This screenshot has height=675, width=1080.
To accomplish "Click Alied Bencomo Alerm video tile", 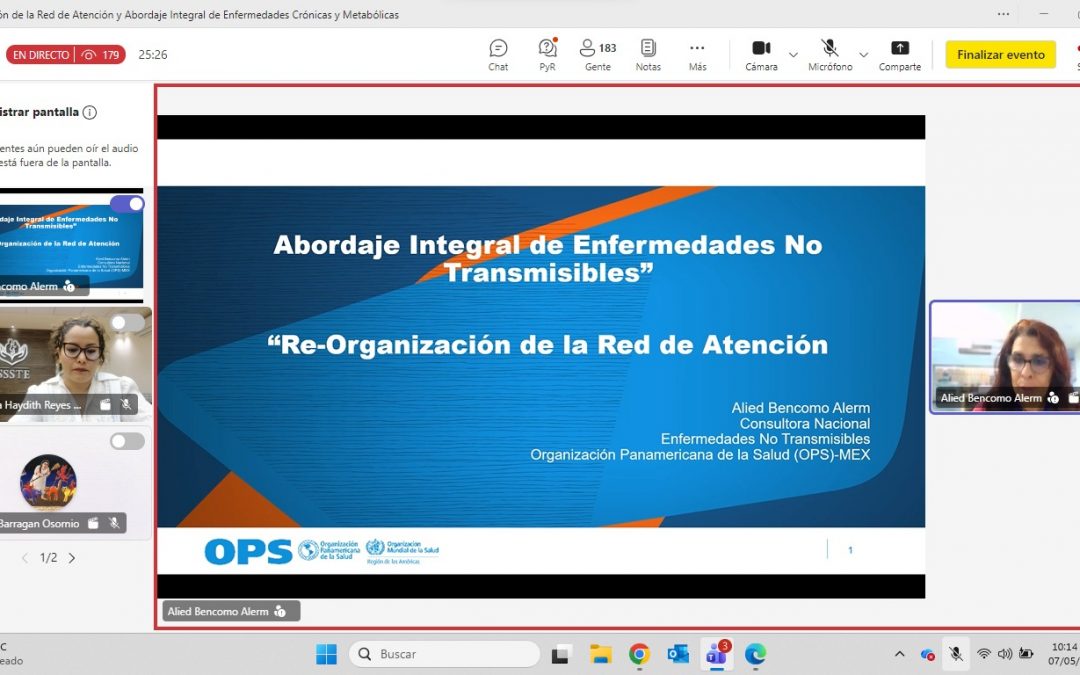I will (x=1005, y=357).
